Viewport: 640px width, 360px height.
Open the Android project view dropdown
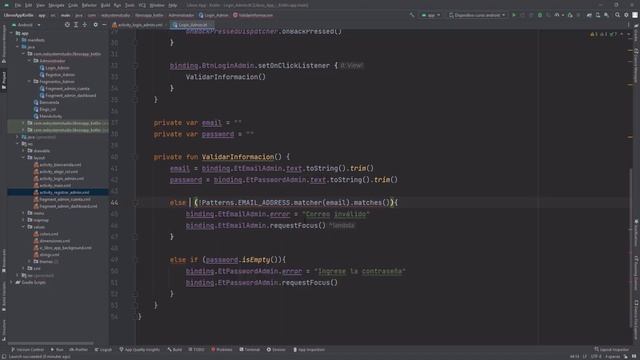tap(27, 25)
